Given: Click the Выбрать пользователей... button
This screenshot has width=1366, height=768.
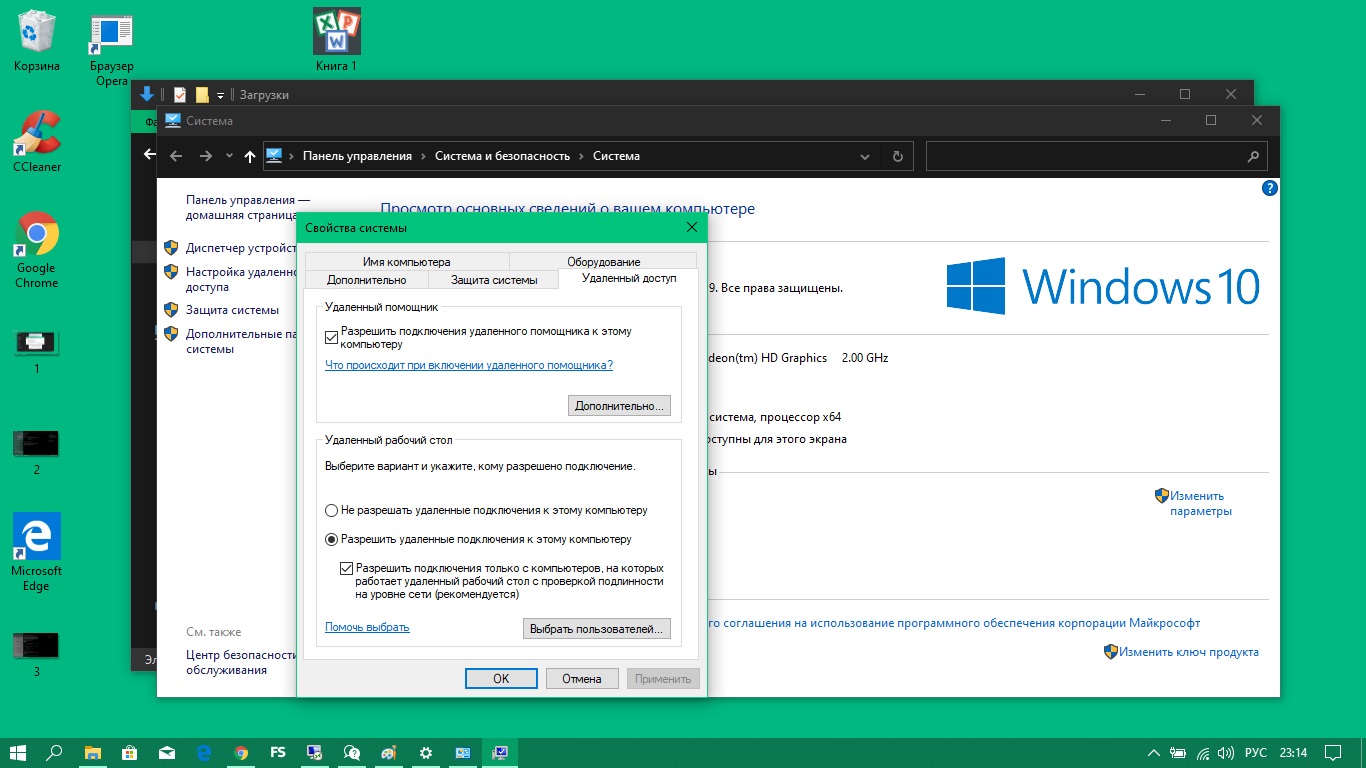Looking at the screenshot, I should [597, 629].
